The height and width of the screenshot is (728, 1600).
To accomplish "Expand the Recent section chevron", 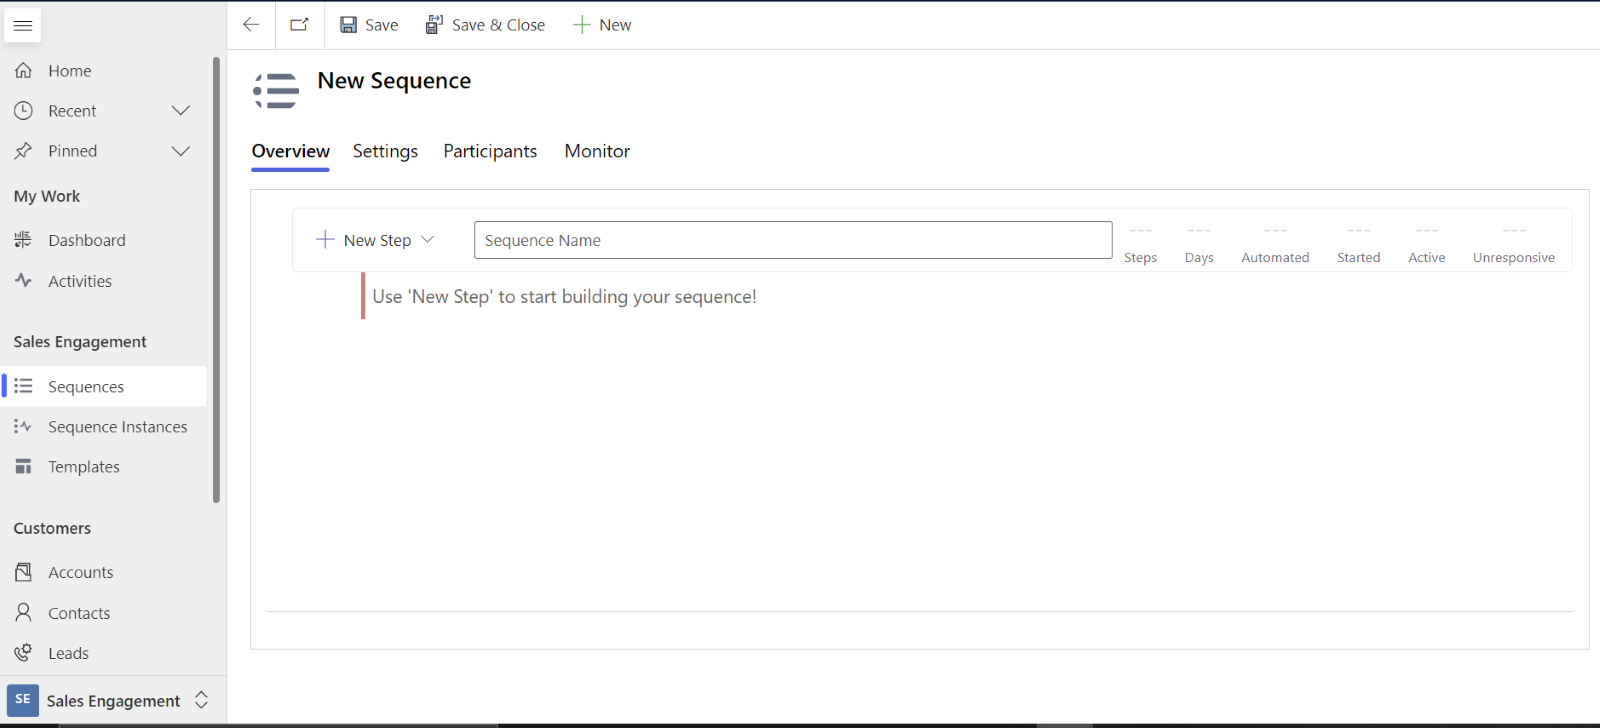I will pos(181,111).
